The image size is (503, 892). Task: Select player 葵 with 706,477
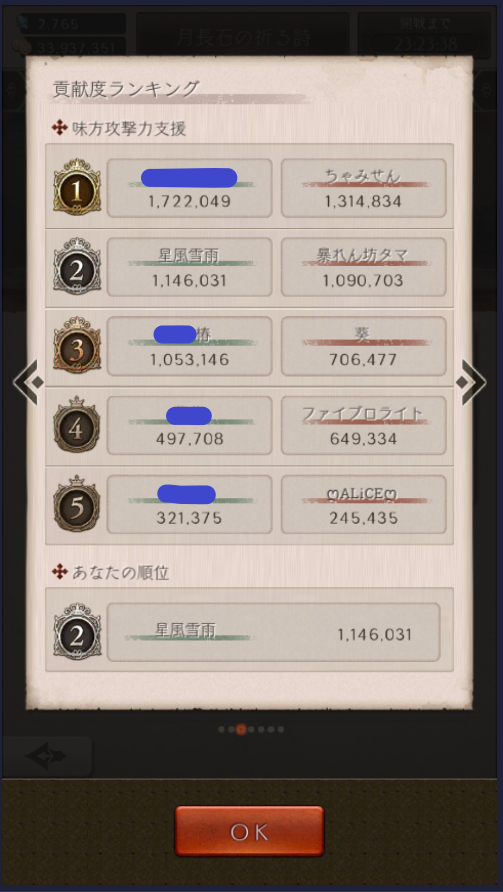click(x=364, y=346)
